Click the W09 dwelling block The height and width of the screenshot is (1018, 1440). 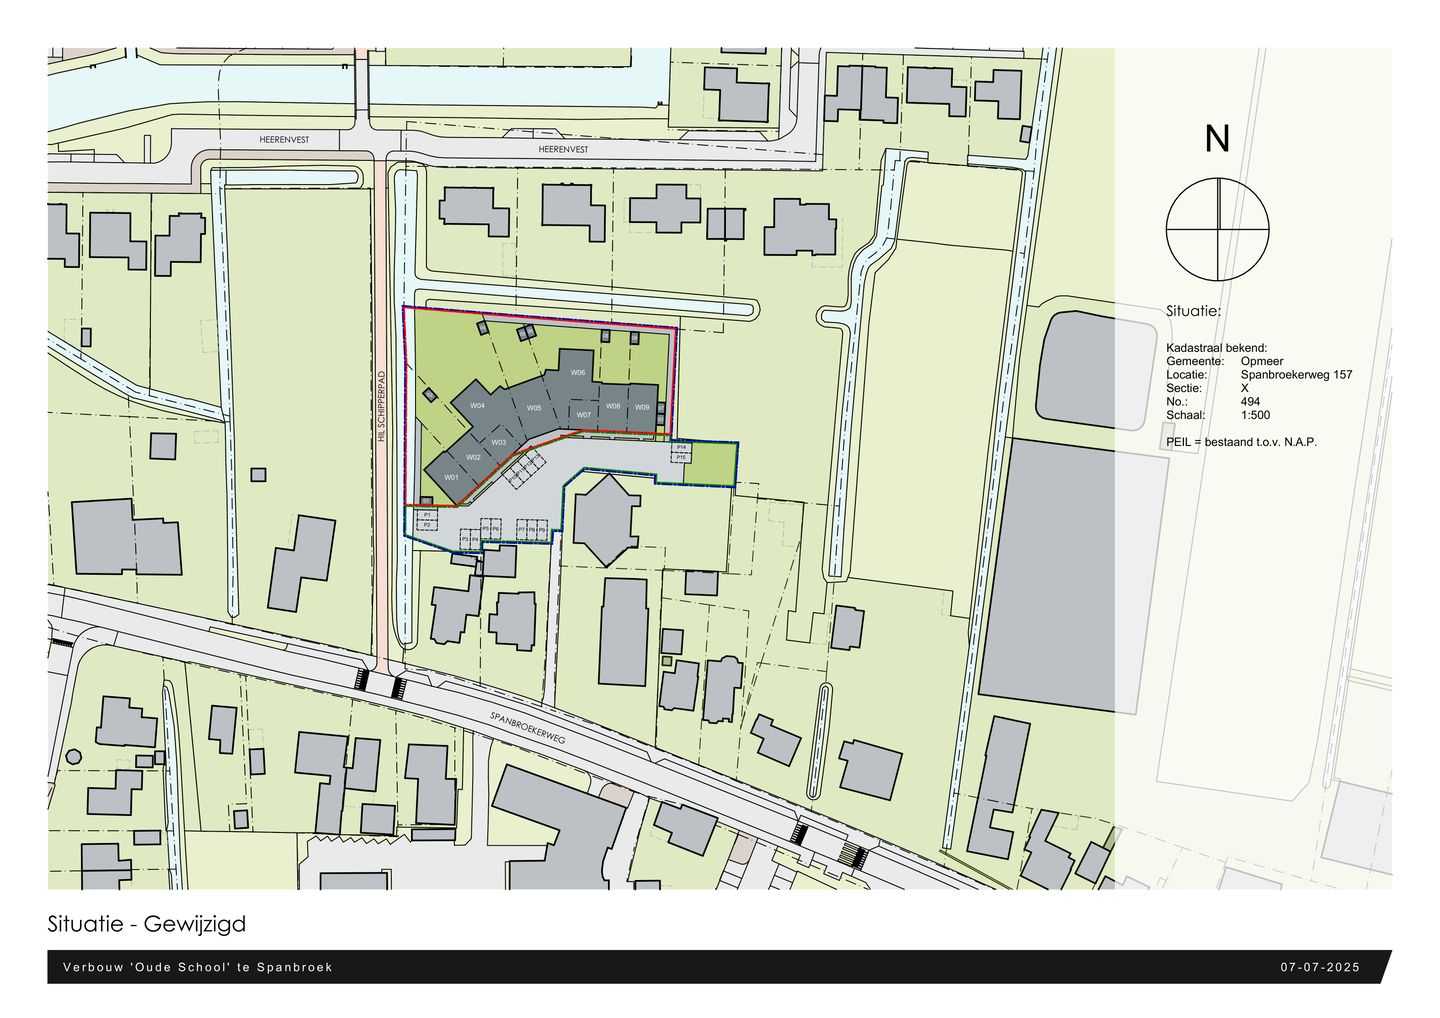click(x=642, y=407)
